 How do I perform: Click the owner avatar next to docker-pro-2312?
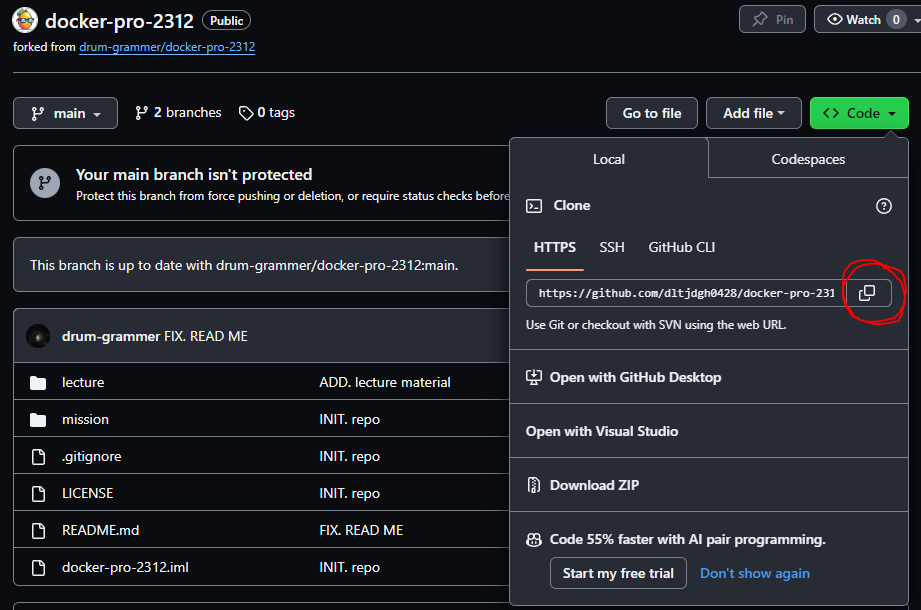coord(25,21)
